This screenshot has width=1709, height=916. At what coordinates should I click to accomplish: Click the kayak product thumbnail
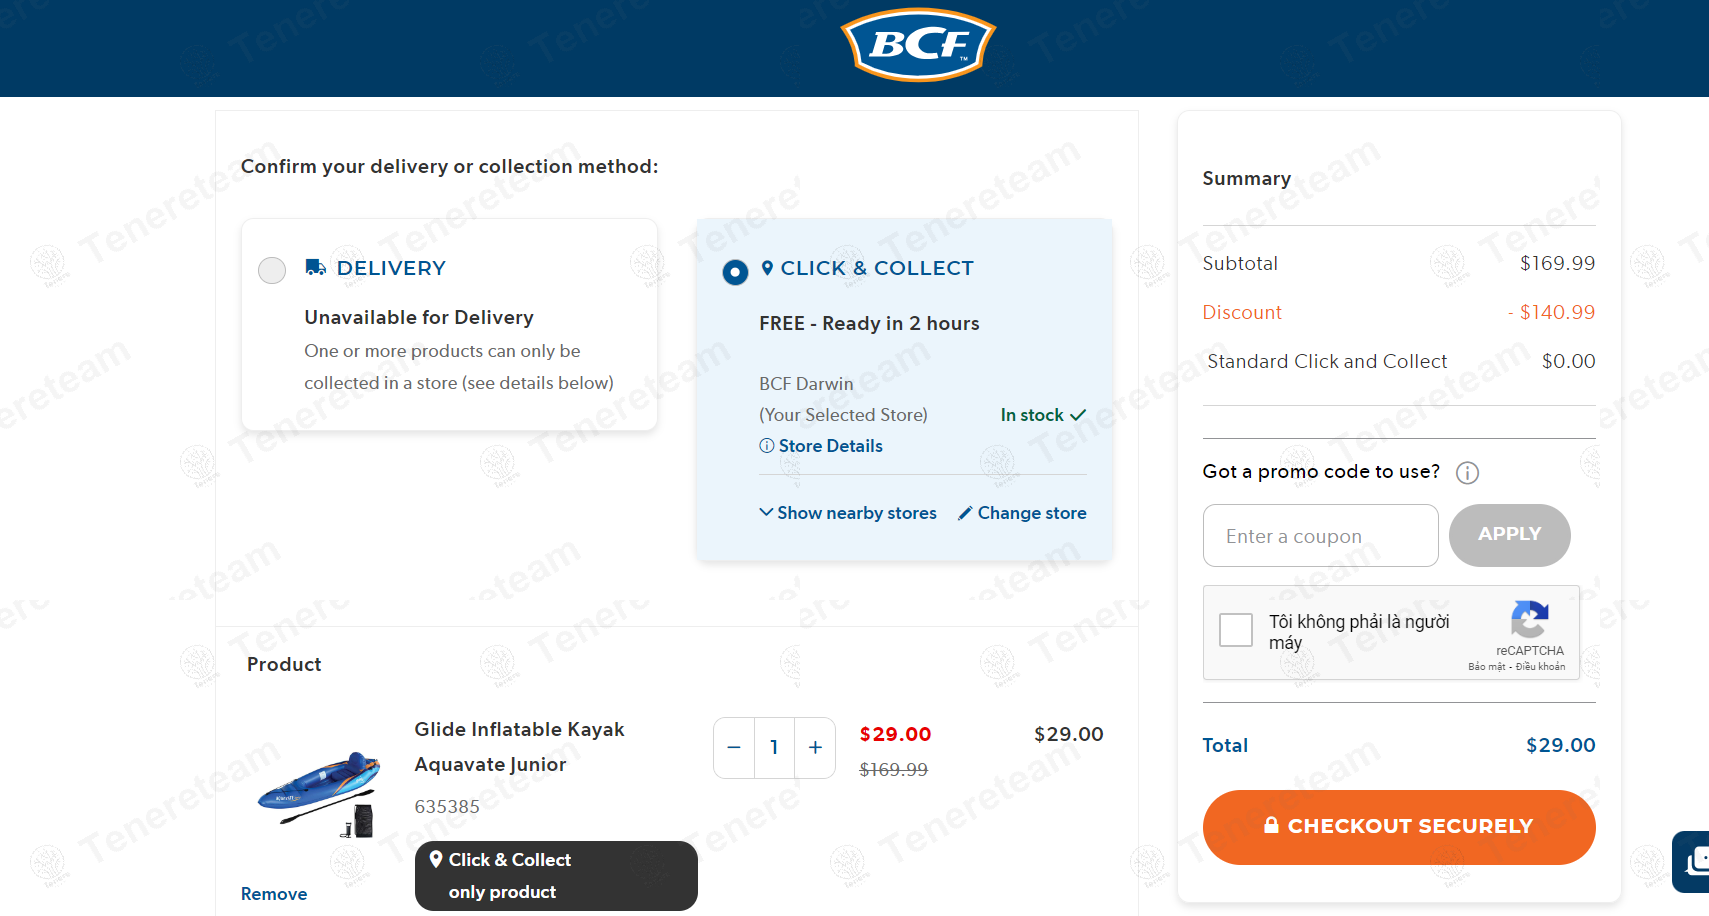[x=320, y=793]
